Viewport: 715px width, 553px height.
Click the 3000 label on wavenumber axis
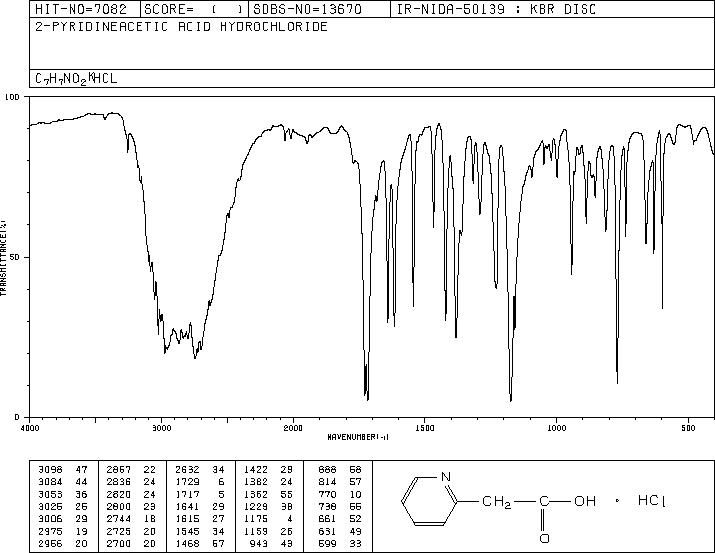pyautogui.click(x=161, y=428)
